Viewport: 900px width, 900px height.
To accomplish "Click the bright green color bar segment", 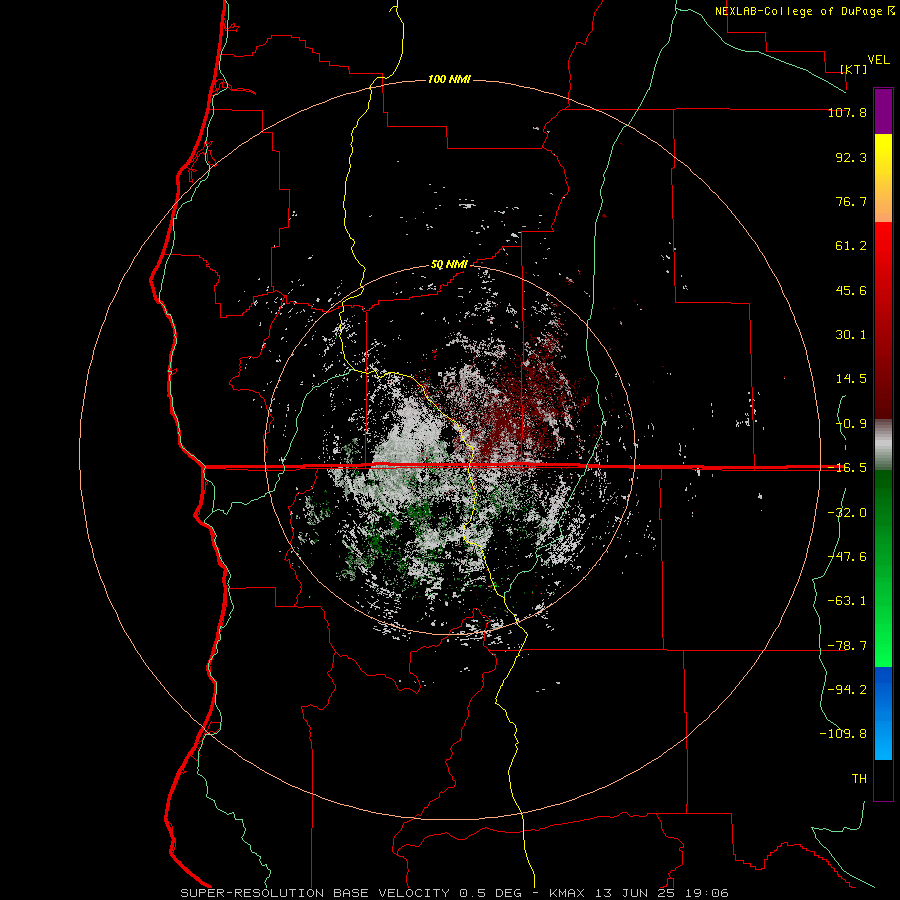I will (883, 568).
